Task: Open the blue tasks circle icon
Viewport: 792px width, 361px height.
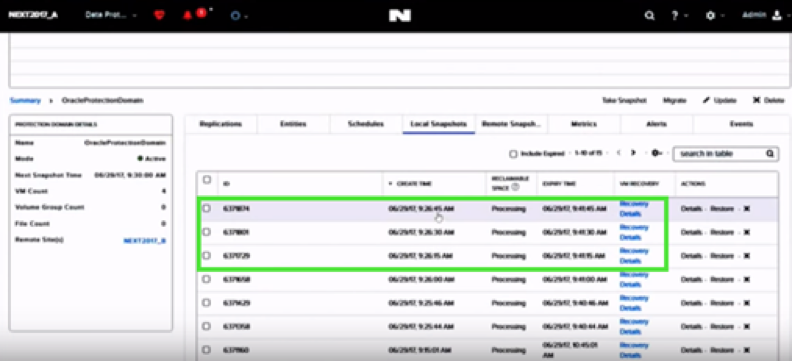Action: pyautogui.click(x=235, y=16)
